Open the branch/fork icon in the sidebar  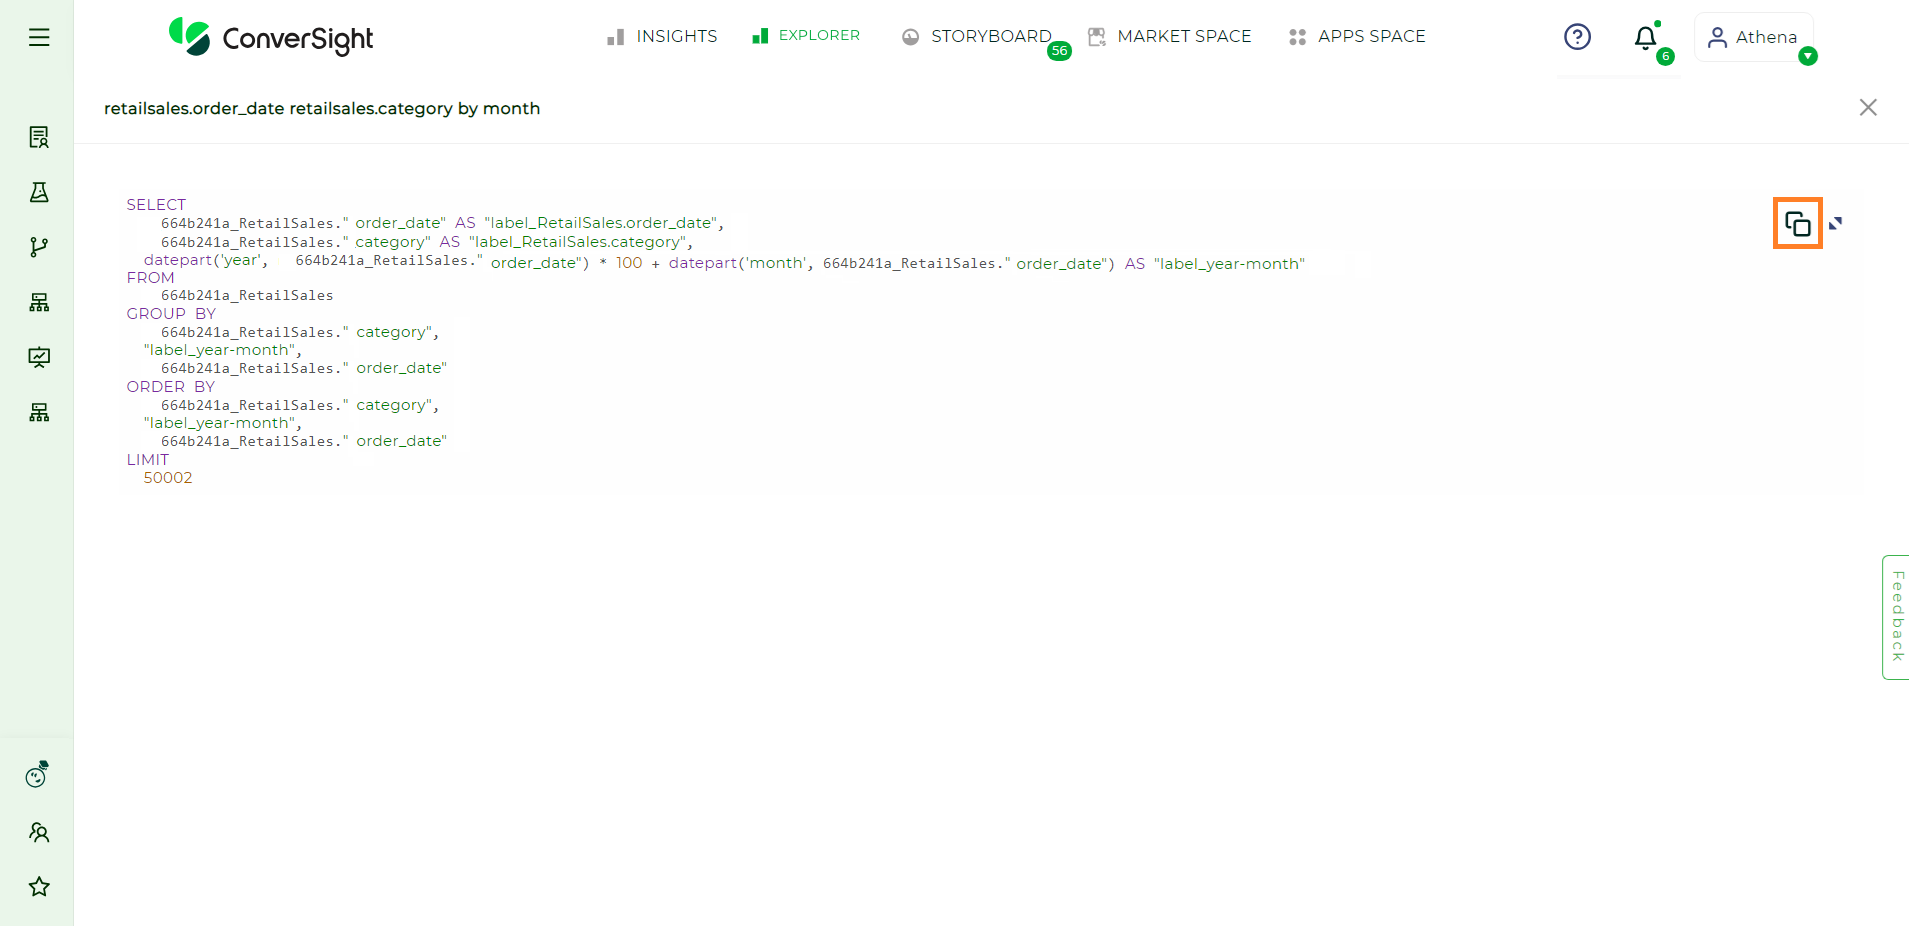(39, 247)
